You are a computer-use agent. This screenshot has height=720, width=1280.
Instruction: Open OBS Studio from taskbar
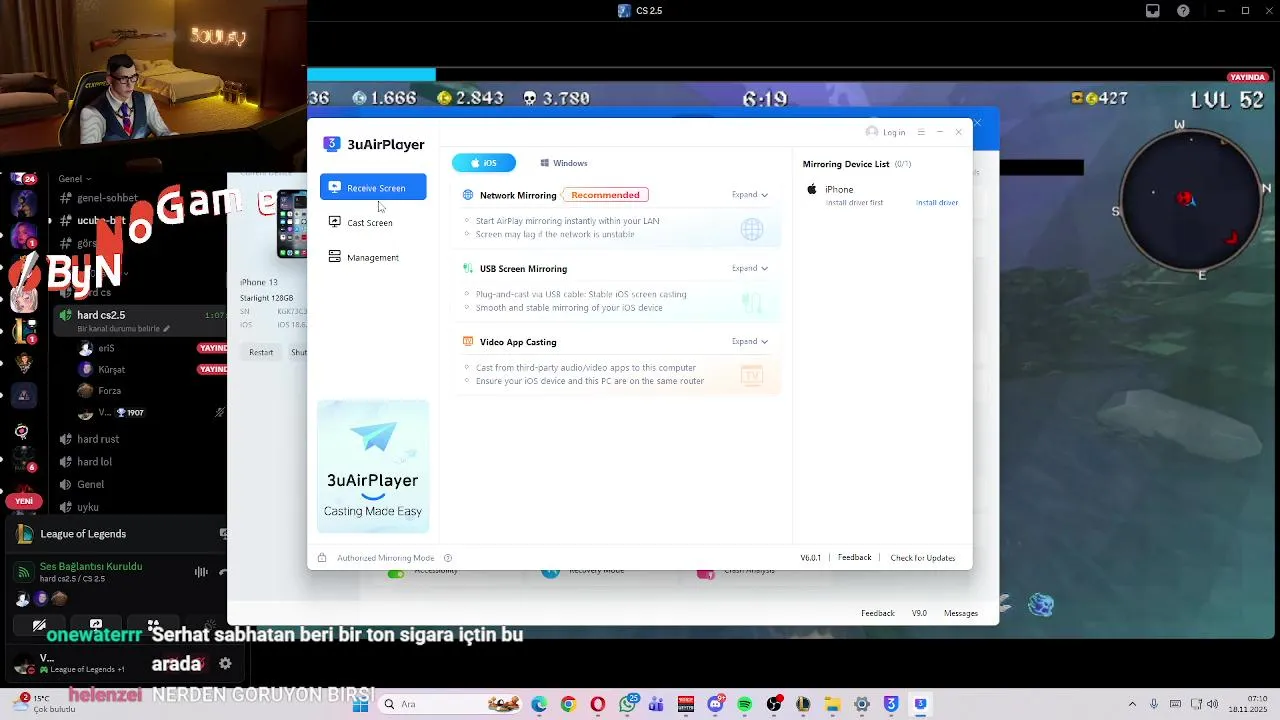click(774, 704)
